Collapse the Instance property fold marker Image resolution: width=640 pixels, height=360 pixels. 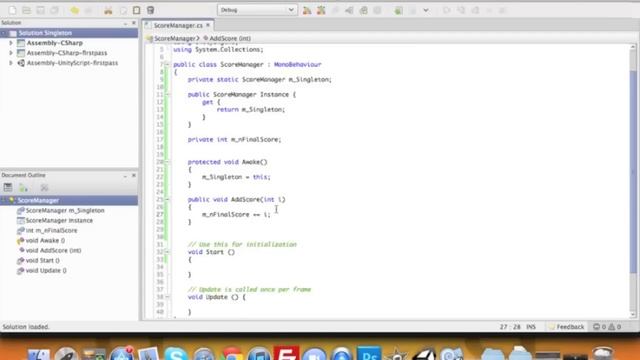167,94
